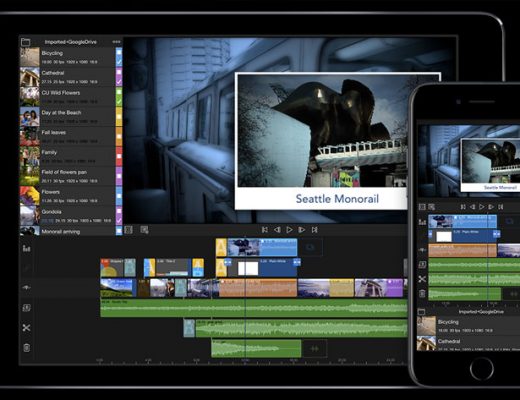Select the 'Field of flowers pan' clip name
Viewport: 520px width, 400px height.
(x=64, y=172)
